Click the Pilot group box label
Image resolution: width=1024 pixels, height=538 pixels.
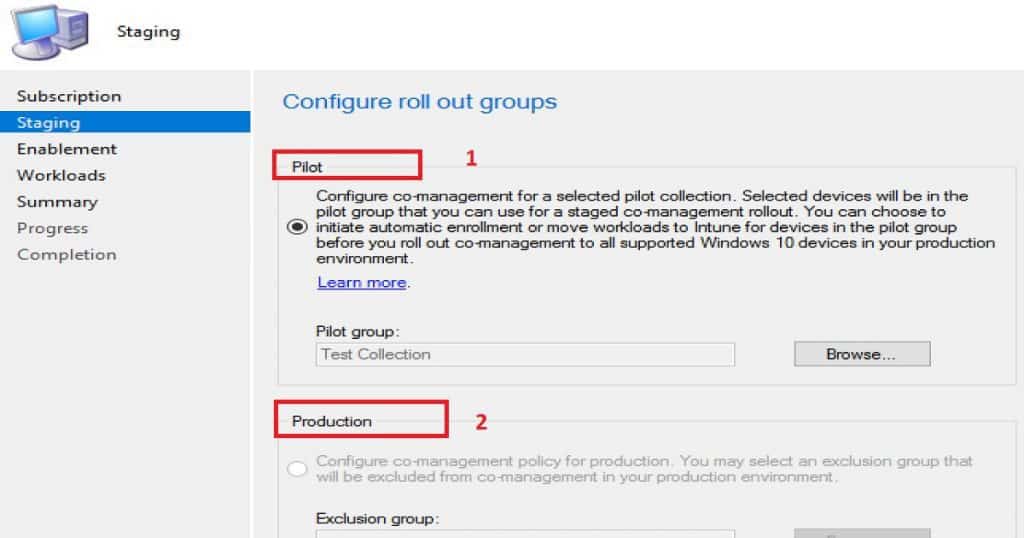[307, 166]
